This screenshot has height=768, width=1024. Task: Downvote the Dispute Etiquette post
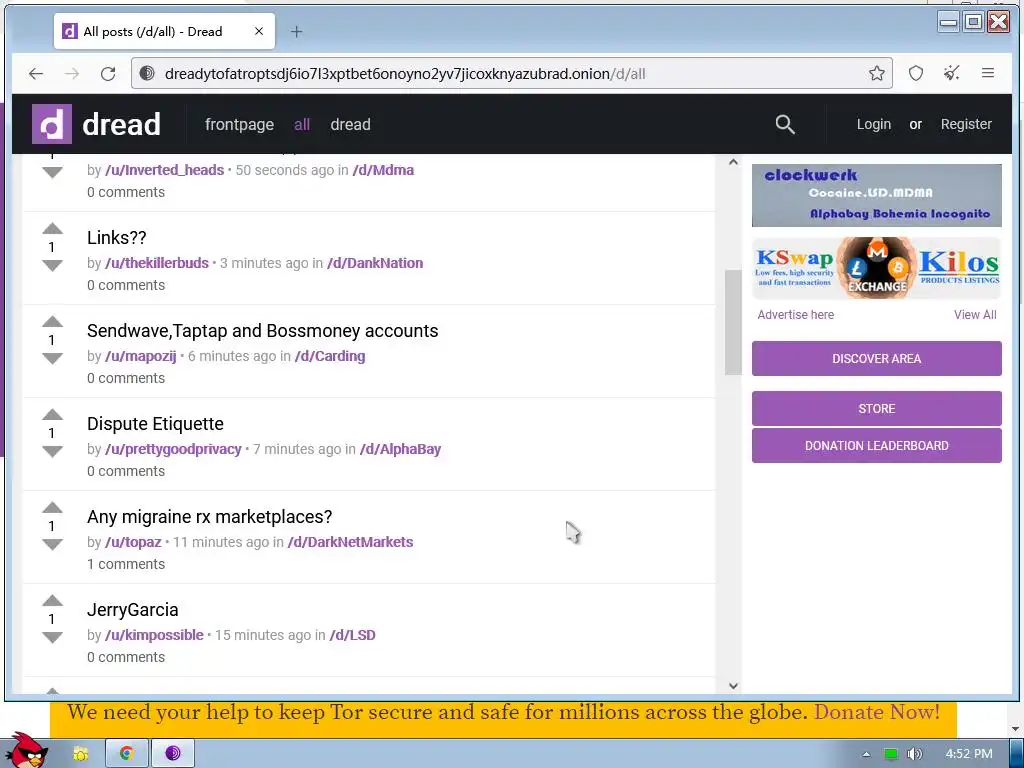pyautogui.click(x=52, y=451)
